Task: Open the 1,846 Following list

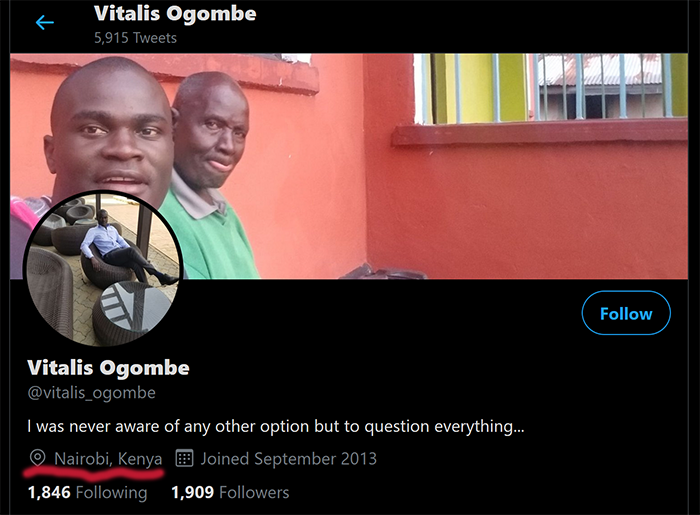Action: pyautogui.click(x=87, y=492)
